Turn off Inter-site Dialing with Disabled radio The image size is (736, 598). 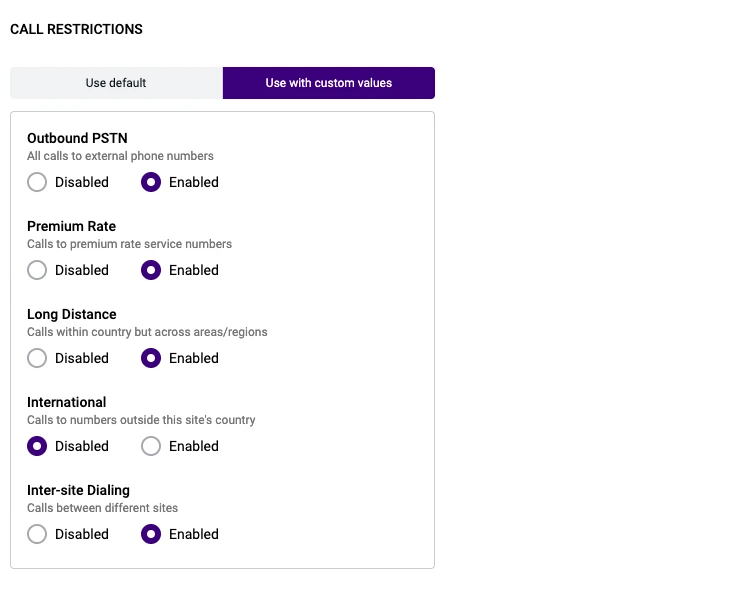pos(37,534)
